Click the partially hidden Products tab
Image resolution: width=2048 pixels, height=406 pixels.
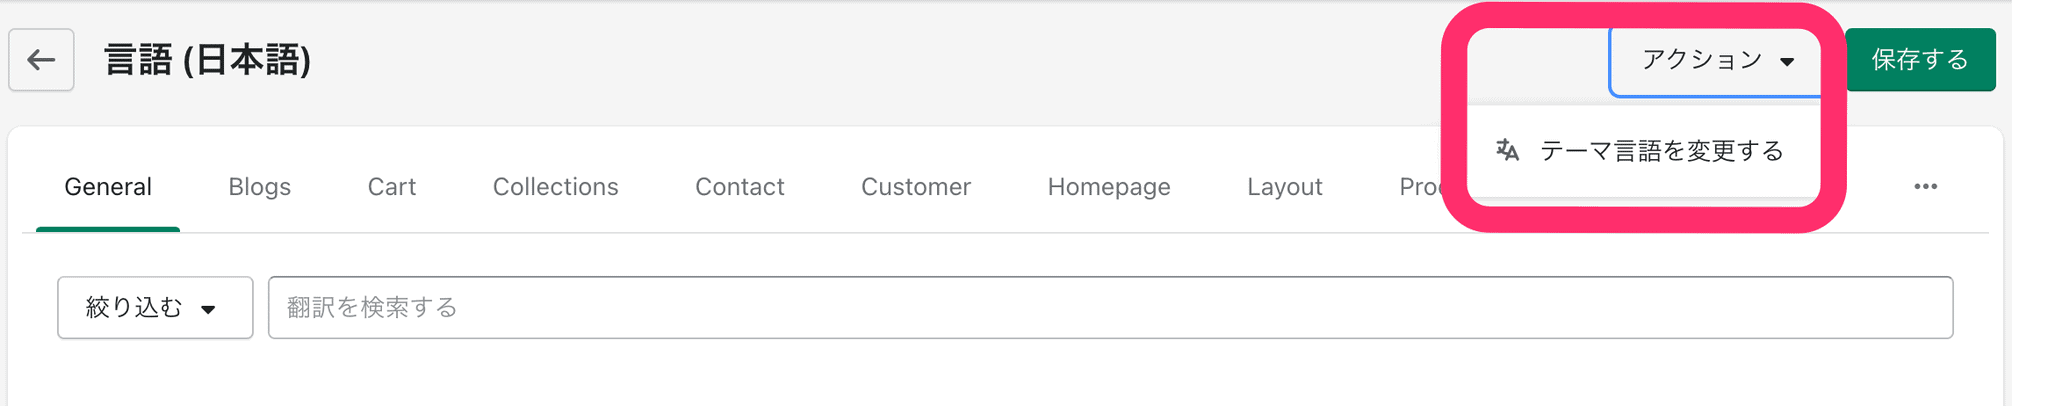1419,187
